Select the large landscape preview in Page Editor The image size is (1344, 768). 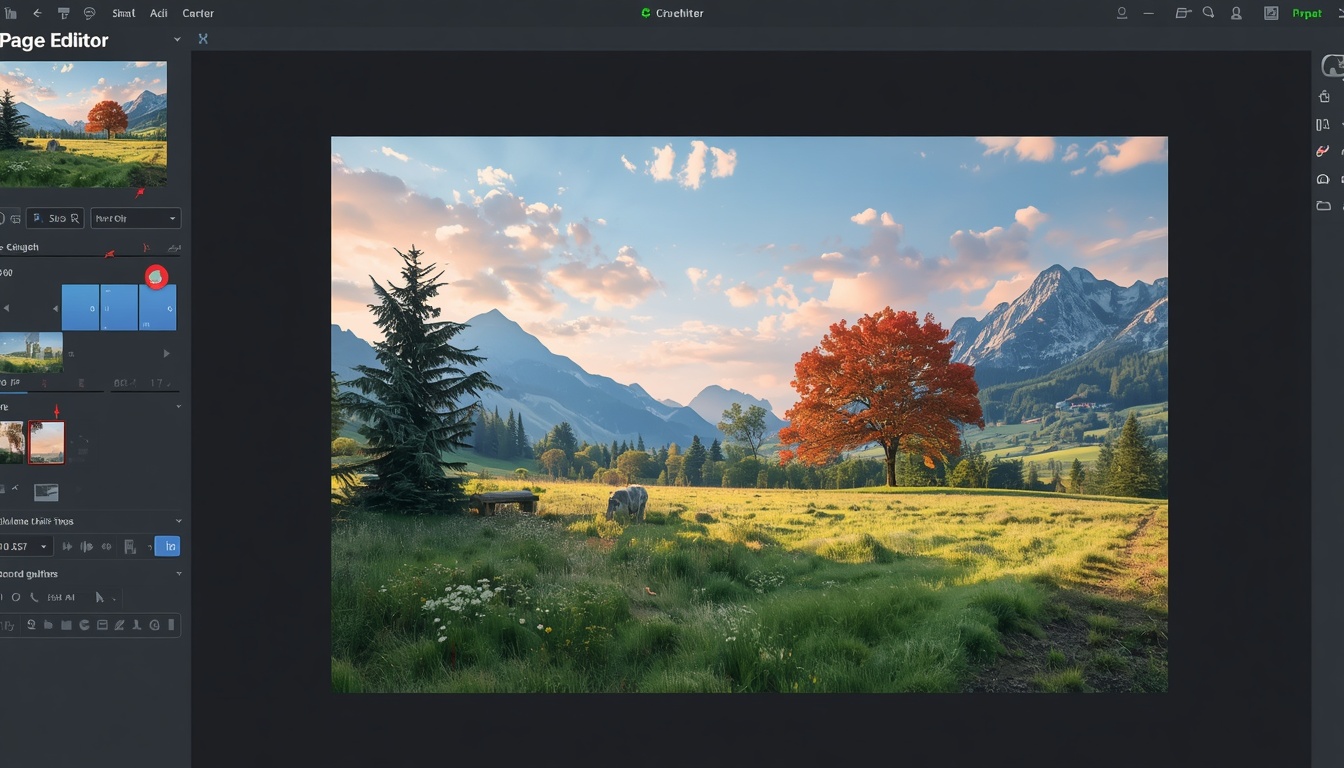coord(83,124)
